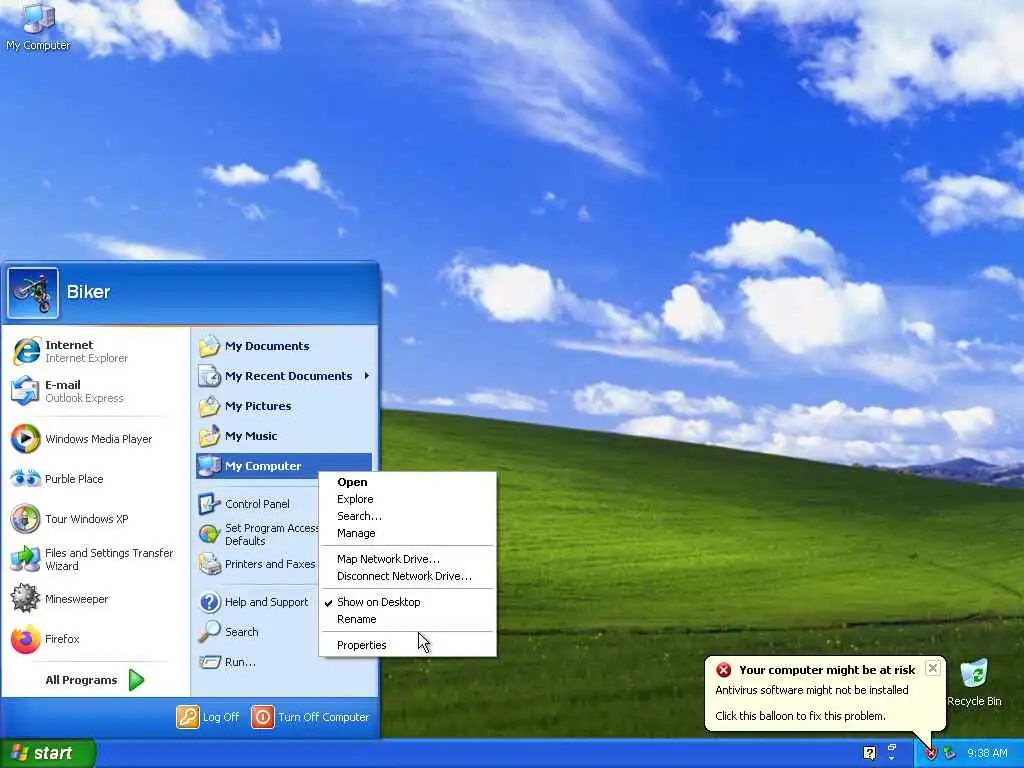The width and height of the screenshot is (1024, 768).
Task: Choose Search... in context menu
Action: point(408,516)
